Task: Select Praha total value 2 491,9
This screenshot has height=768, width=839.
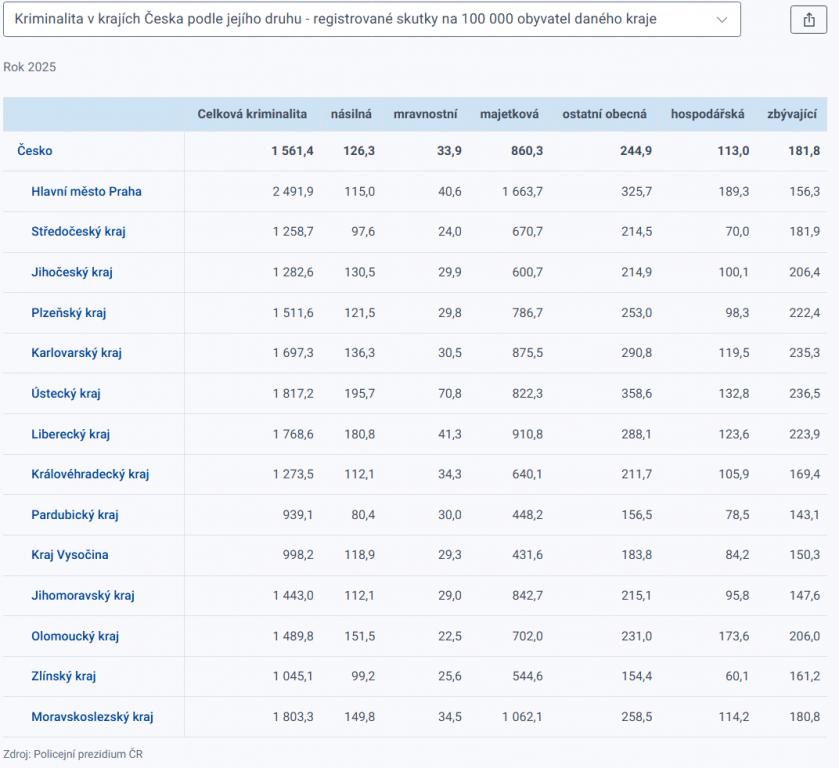Action: [293, 192]
